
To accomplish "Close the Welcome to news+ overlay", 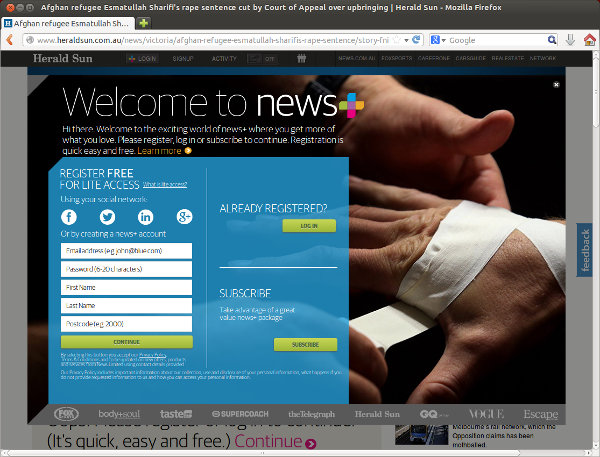I will click(556, 85).
